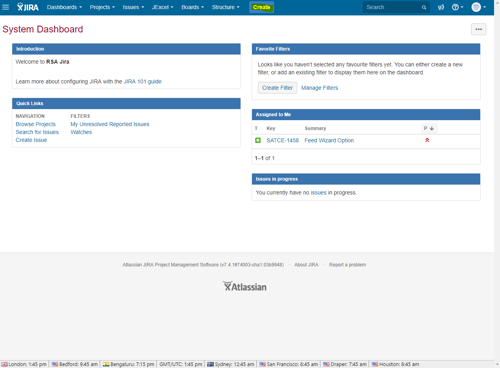Open Browse Projects quick link
Viewport: 500px width, 368px height.
tap(36, 124)
